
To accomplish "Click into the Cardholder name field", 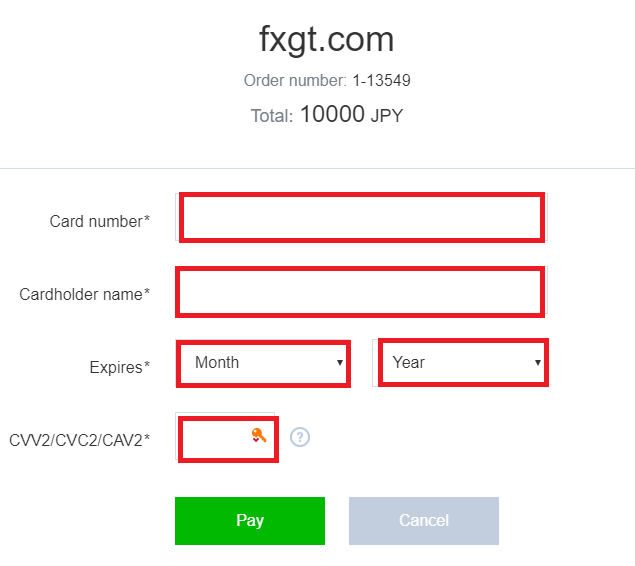I will [x=360, y=292].
